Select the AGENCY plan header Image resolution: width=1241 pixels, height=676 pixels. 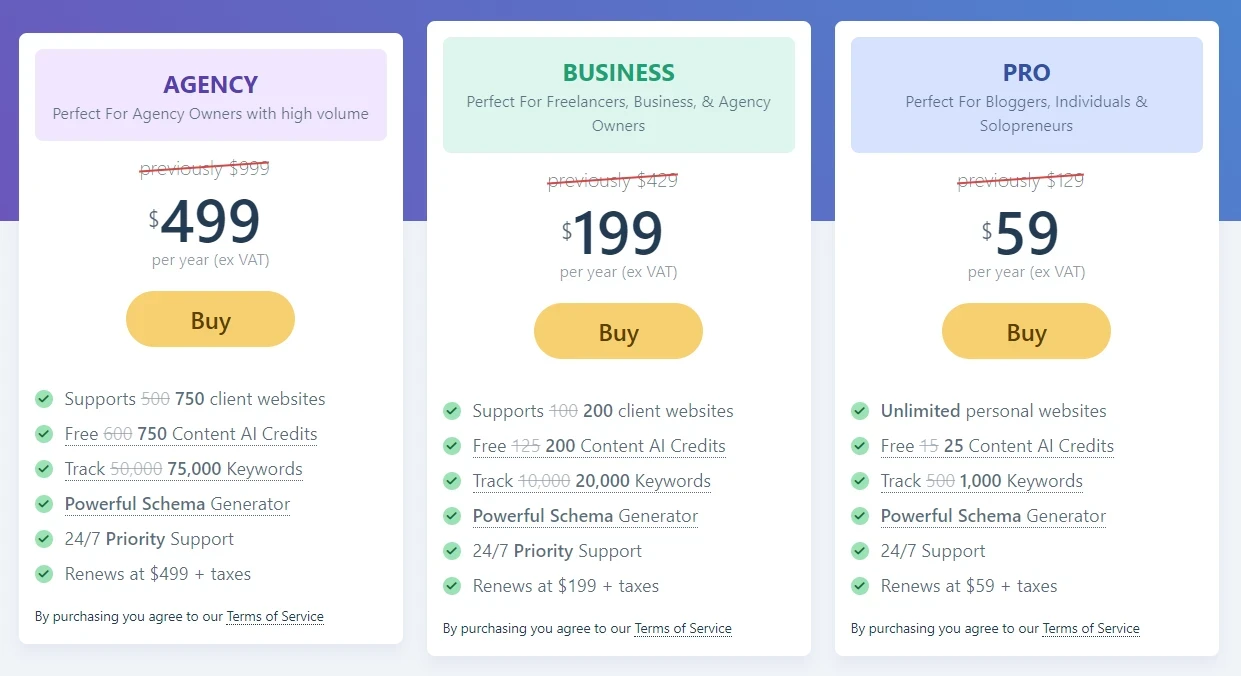pyautogui.click(x=211, y=85)
